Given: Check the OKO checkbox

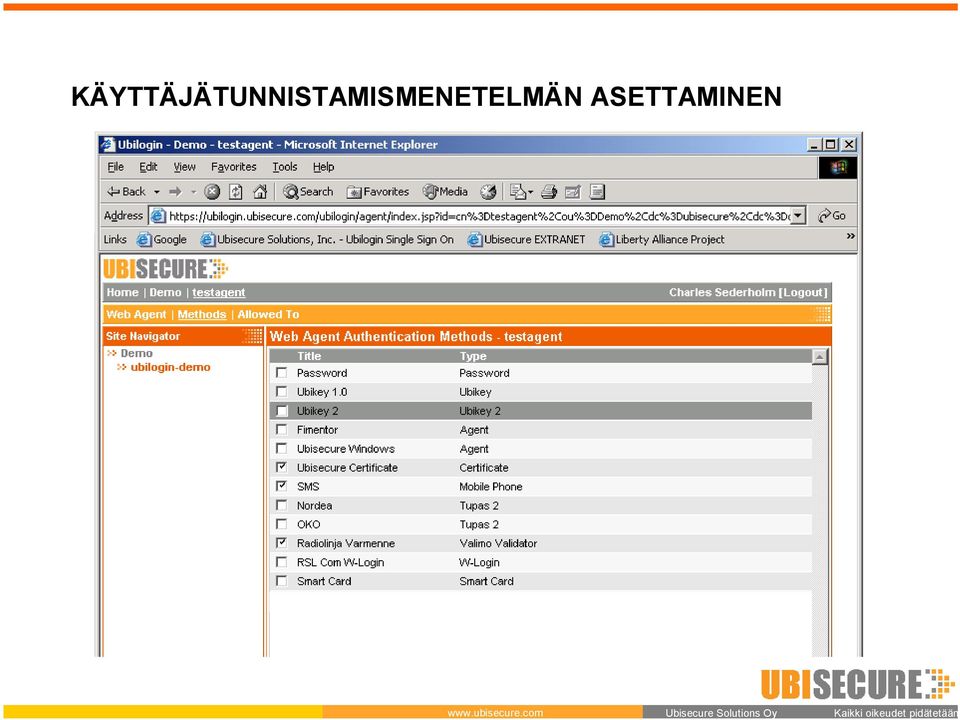Looking at the screenshot, I should point(282,524).
